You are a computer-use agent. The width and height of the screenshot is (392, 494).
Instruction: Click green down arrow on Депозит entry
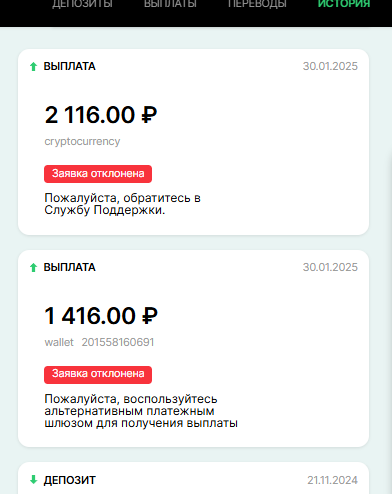click(33, 480)
